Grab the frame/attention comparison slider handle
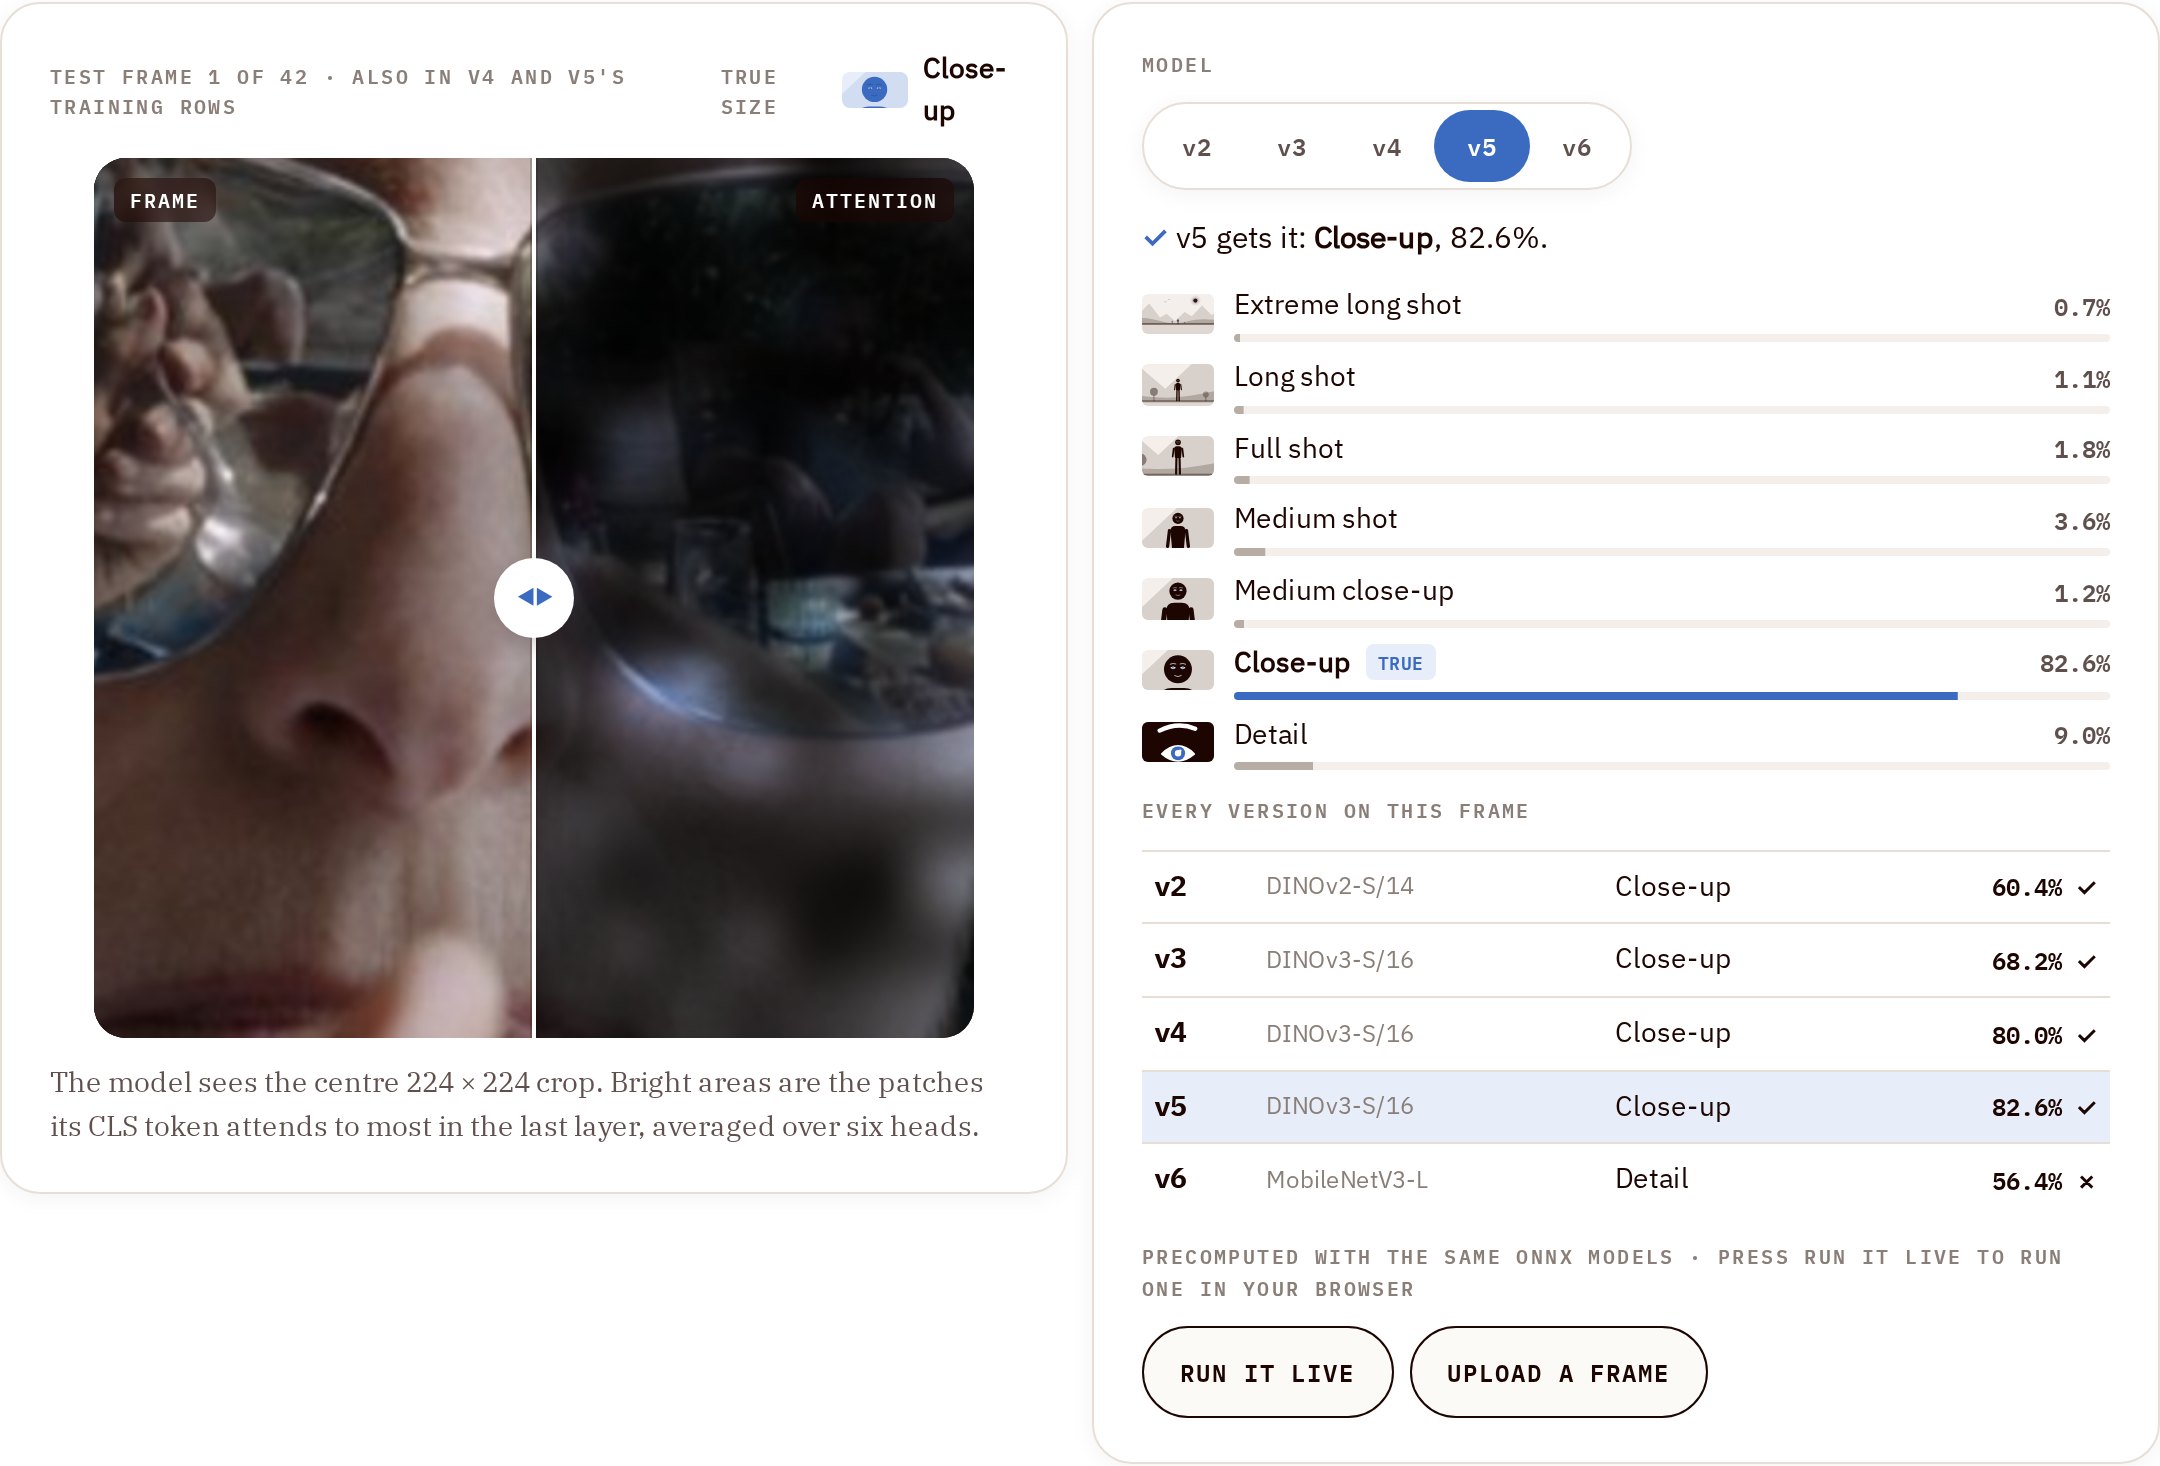Screen dimensions: 2160x1466 click(534, 598)
